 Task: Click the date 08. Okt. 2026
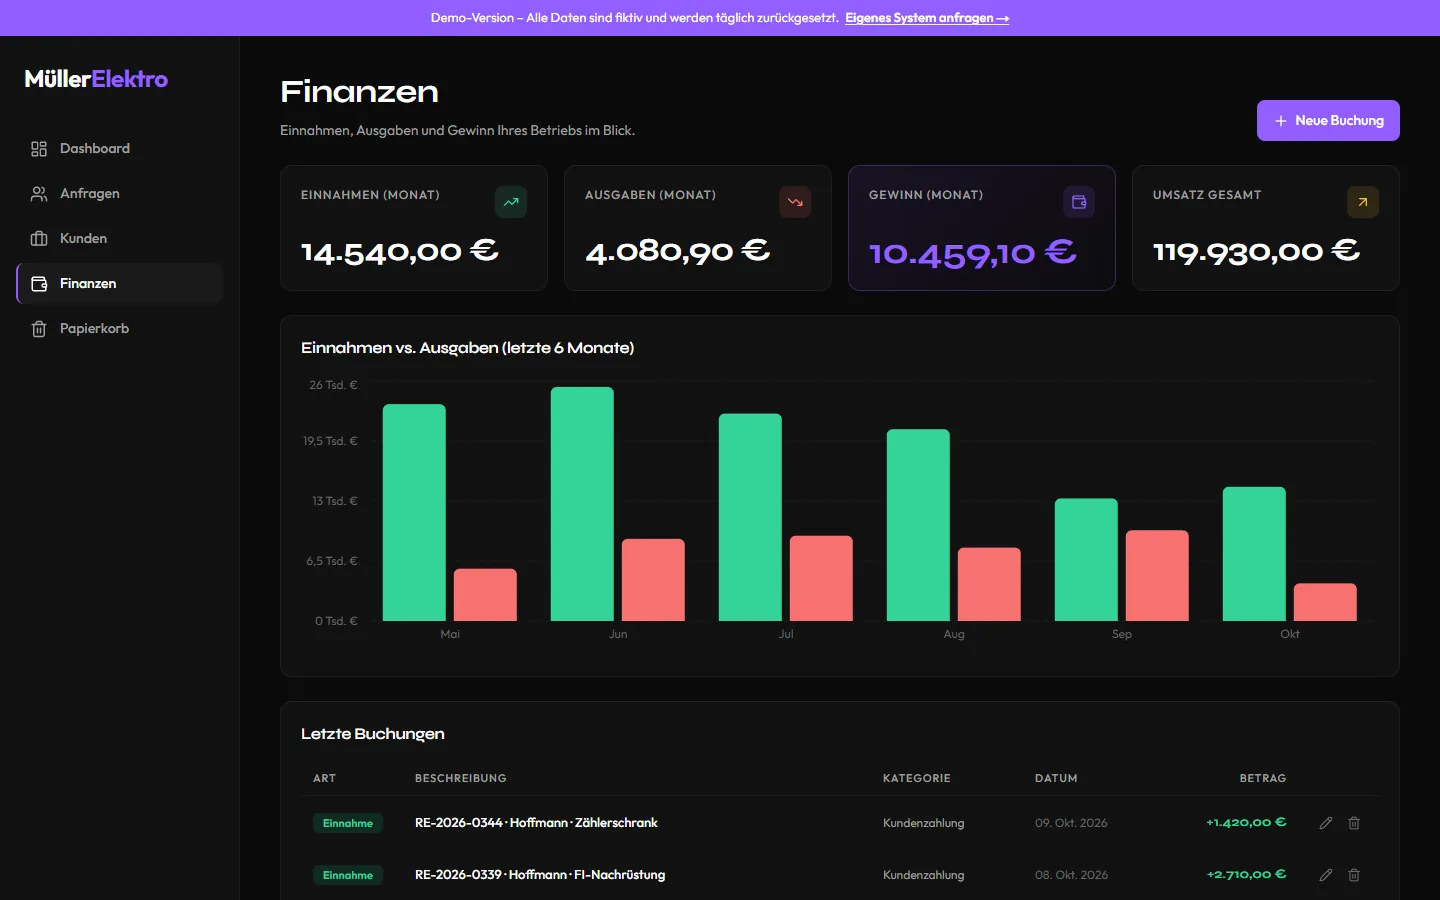(x=1071, y=875)
